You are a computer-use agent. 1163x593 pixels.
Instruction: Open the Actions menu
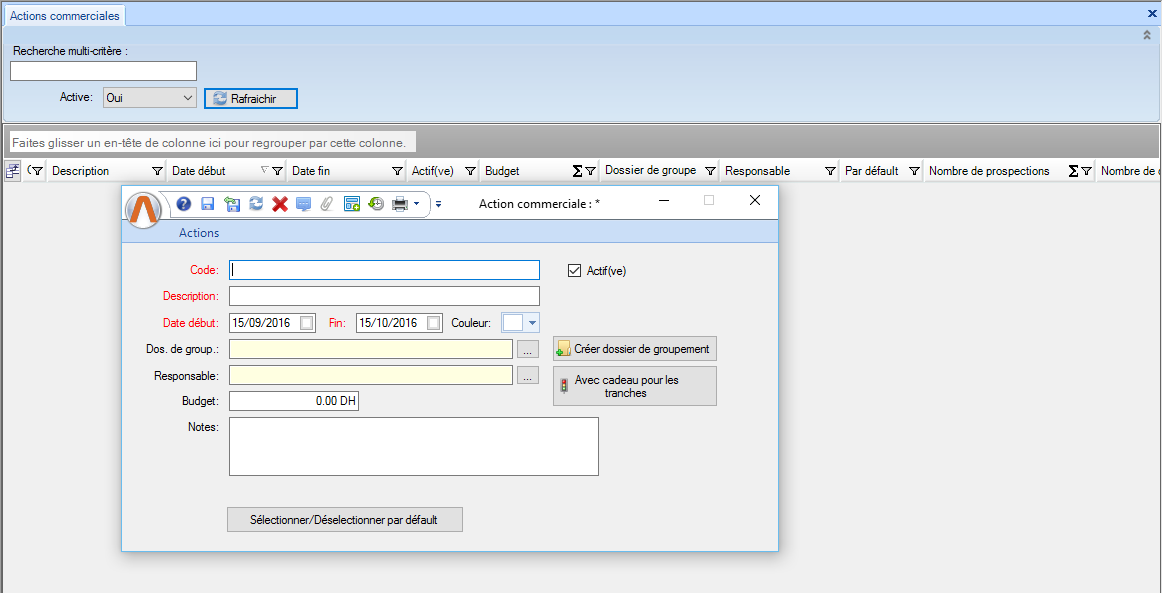coord(199,233)
